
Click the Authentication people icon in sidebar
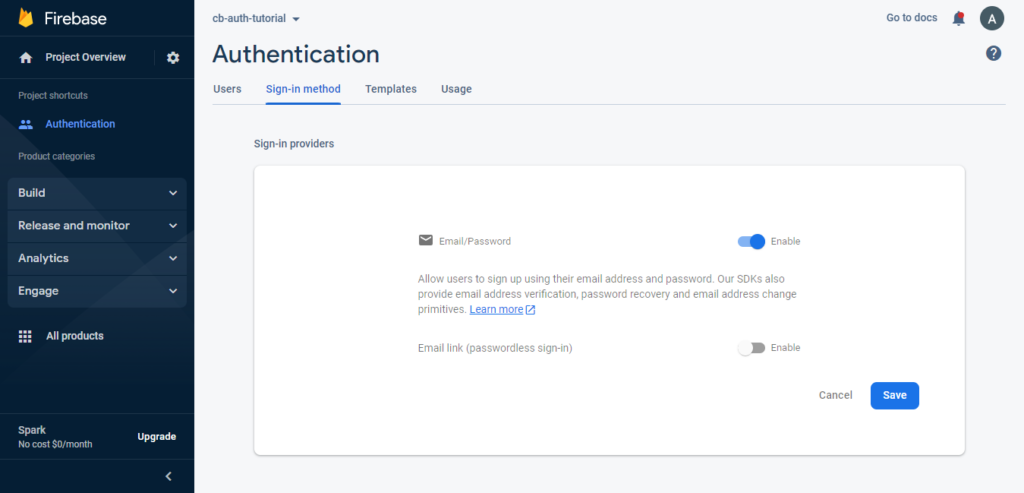[x=26, y=124]
